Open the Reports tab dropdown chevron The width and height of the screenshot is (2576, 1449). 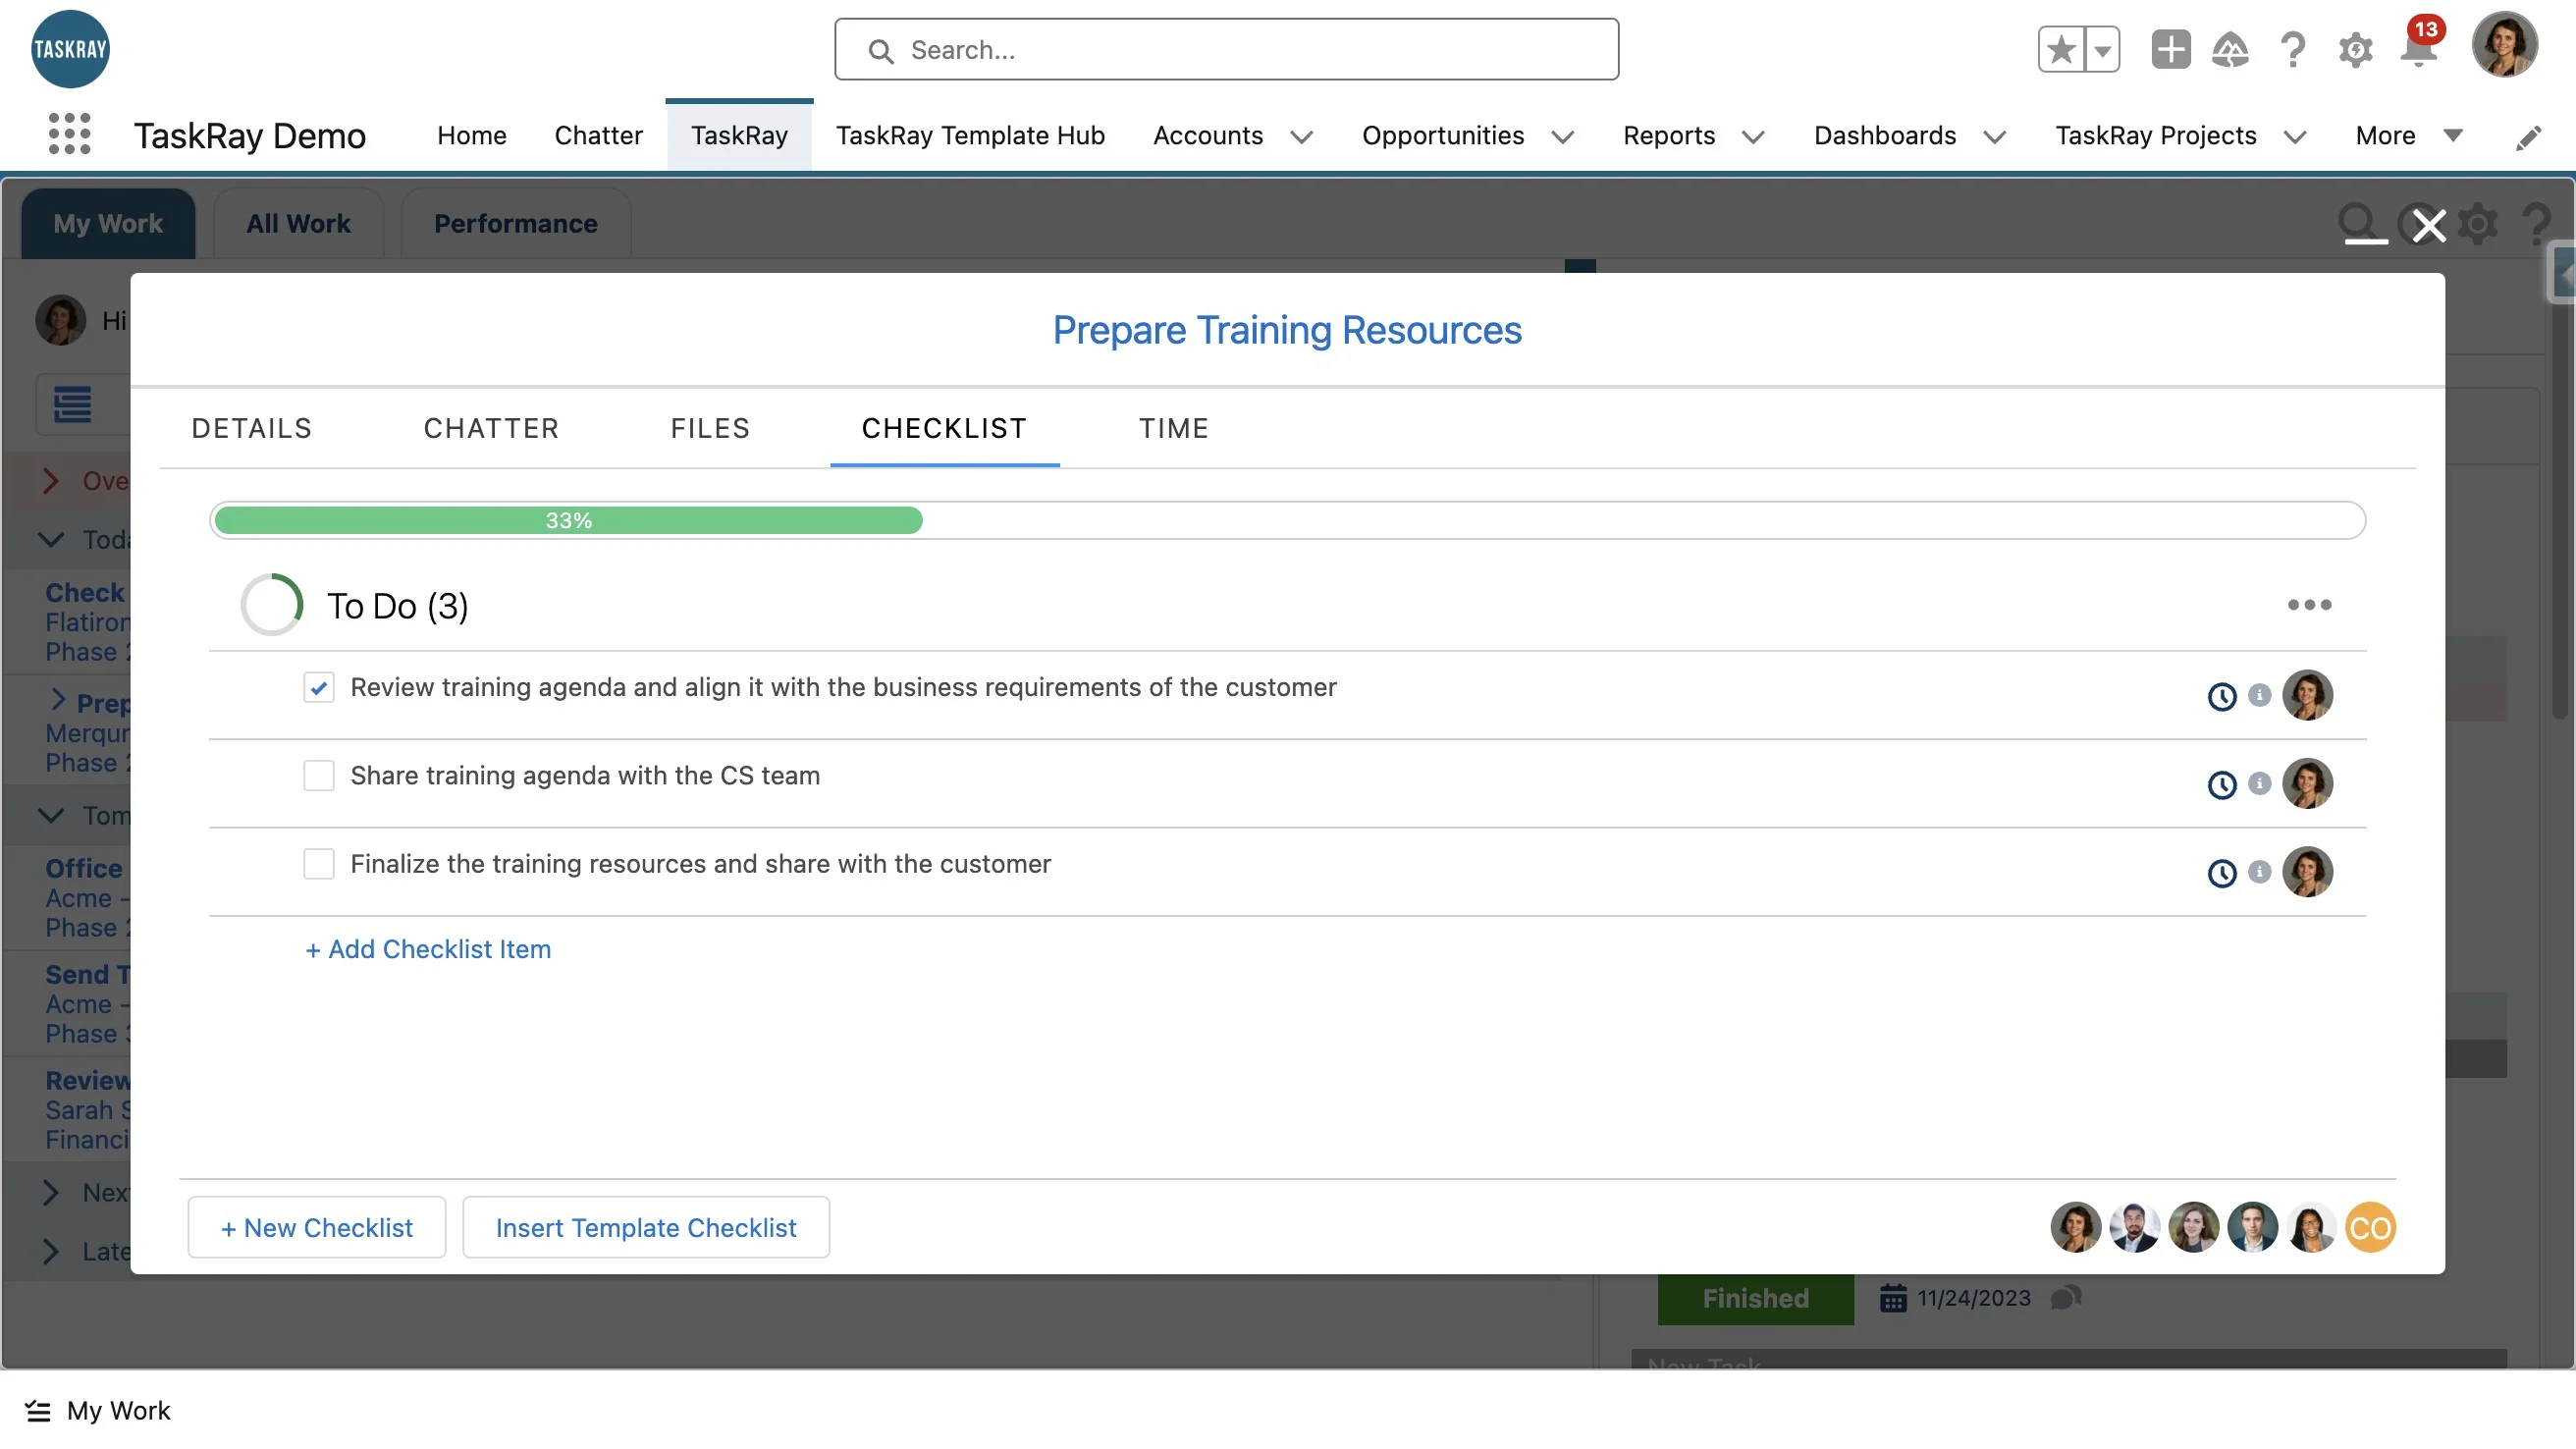[1753, 137]
